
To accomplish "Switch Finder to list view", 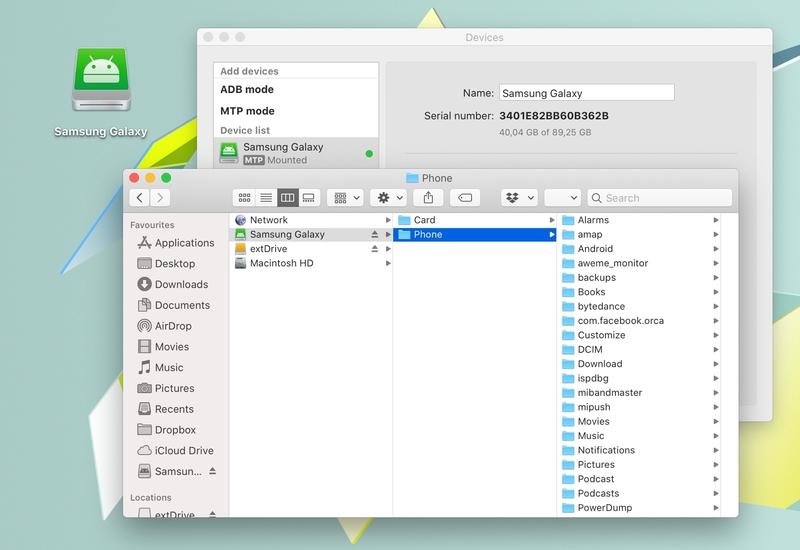I will 266,198.
